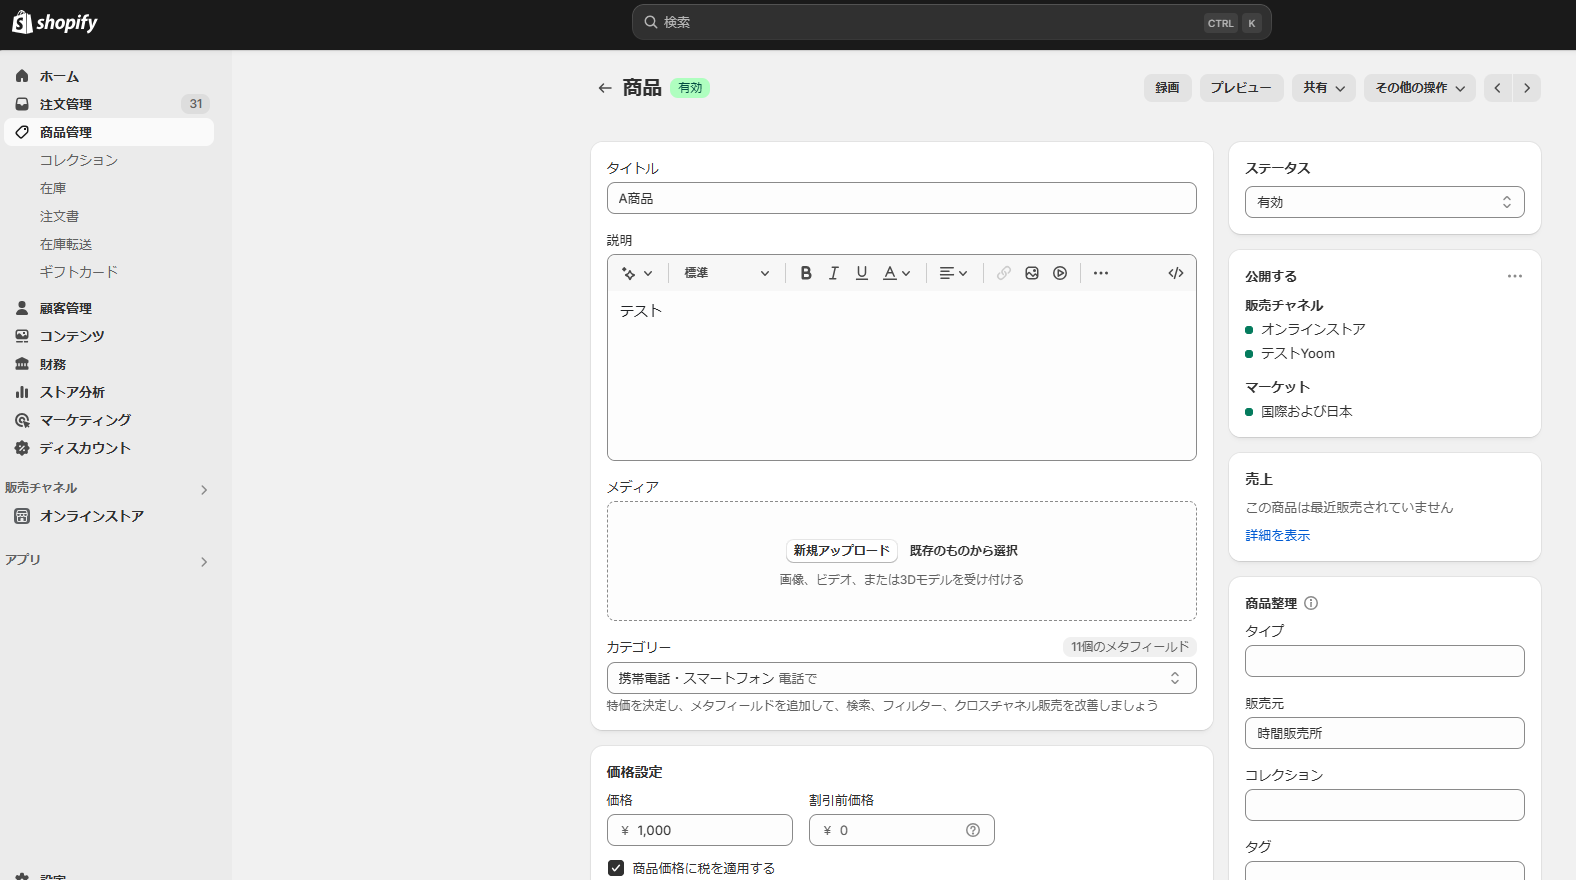Open ストア分析 from the sidebar
The width and height of the screenshot is (1576, 880).
click(72, 392)
